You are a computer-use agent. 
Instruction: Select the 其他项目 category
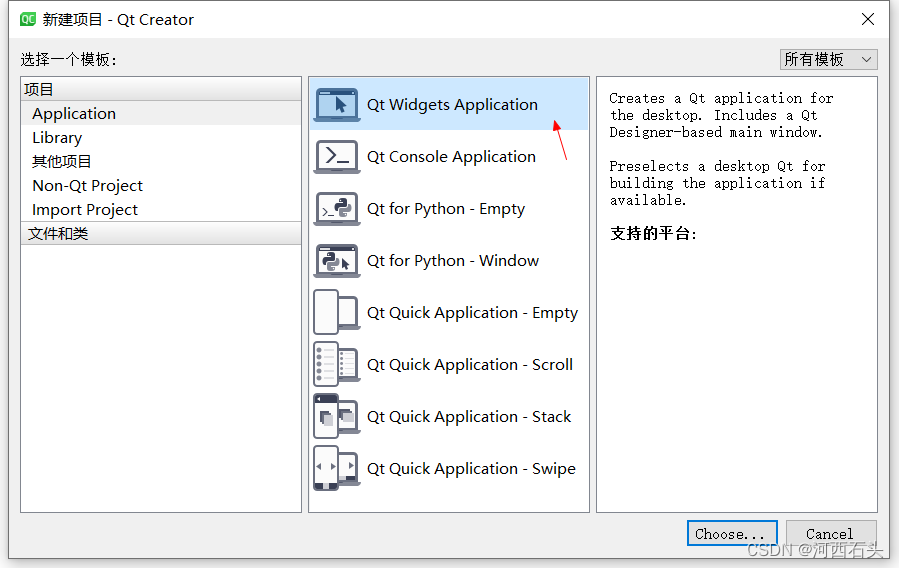point(161,162)
